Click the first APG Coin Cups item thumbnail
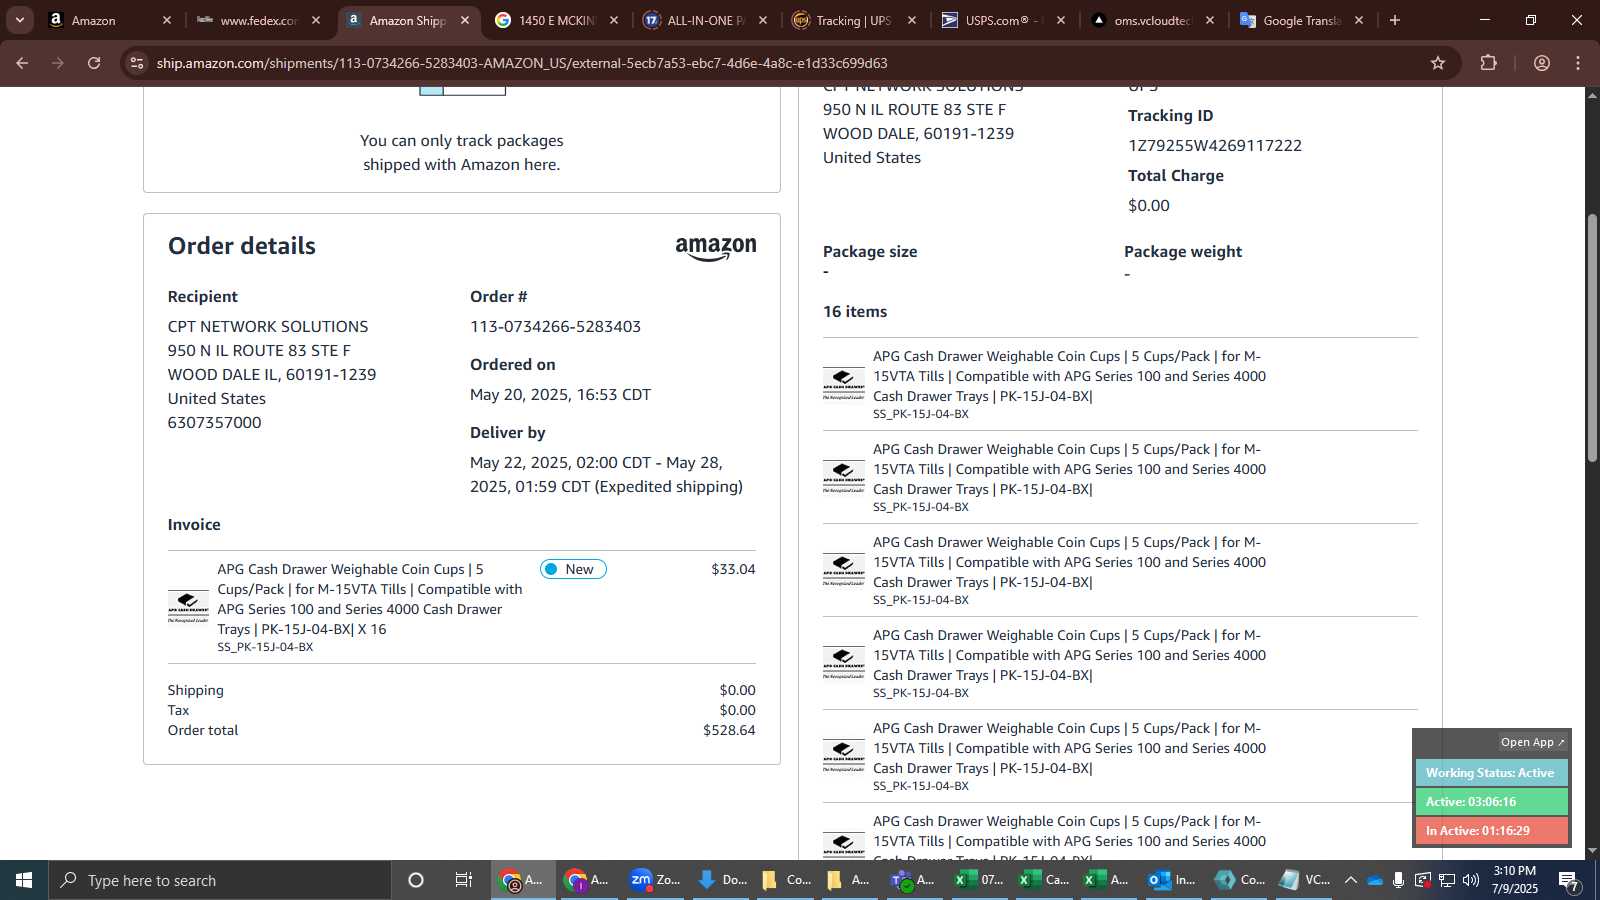 tap(844, 383)
